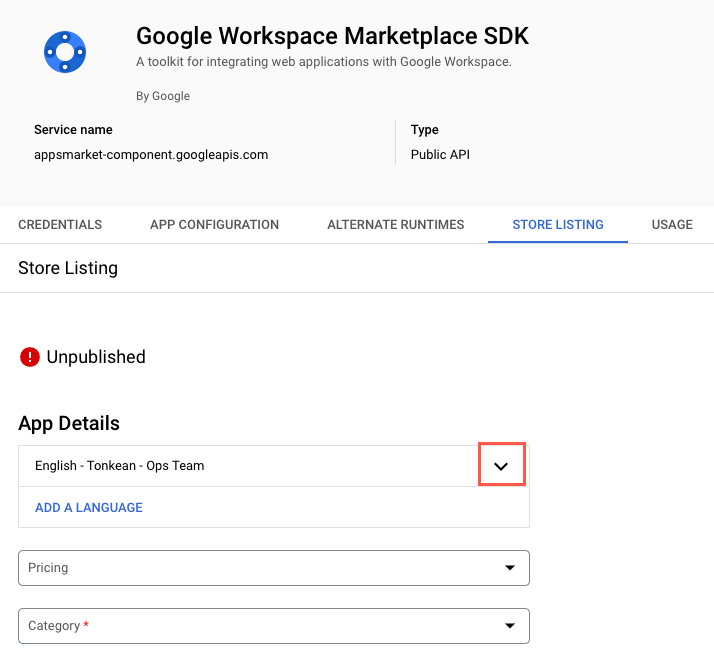Click the App Details section heading
The width and height of the screenshot is (714, 671).
point(69,423)
